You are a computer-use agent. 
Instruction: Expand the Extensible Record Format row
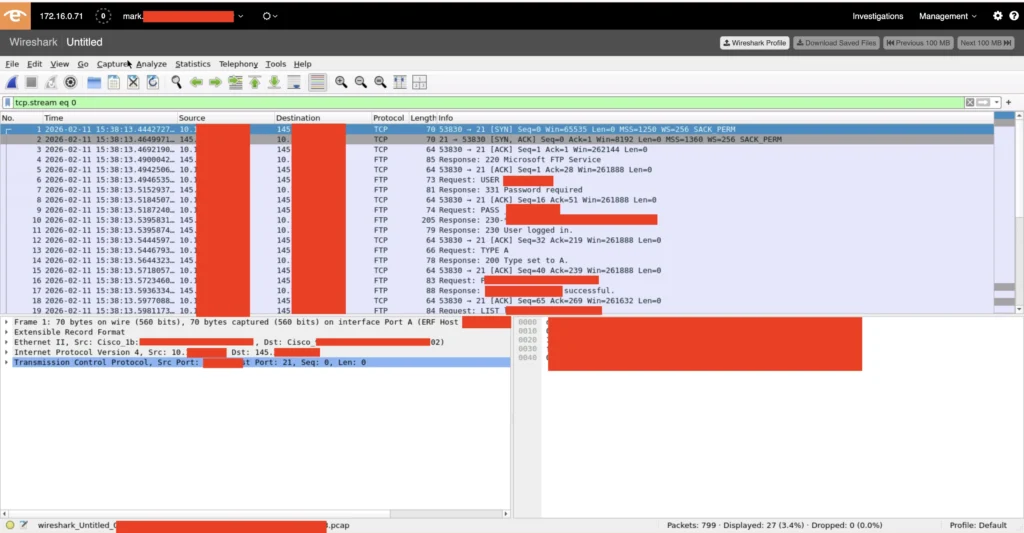(x=7, y=332)
